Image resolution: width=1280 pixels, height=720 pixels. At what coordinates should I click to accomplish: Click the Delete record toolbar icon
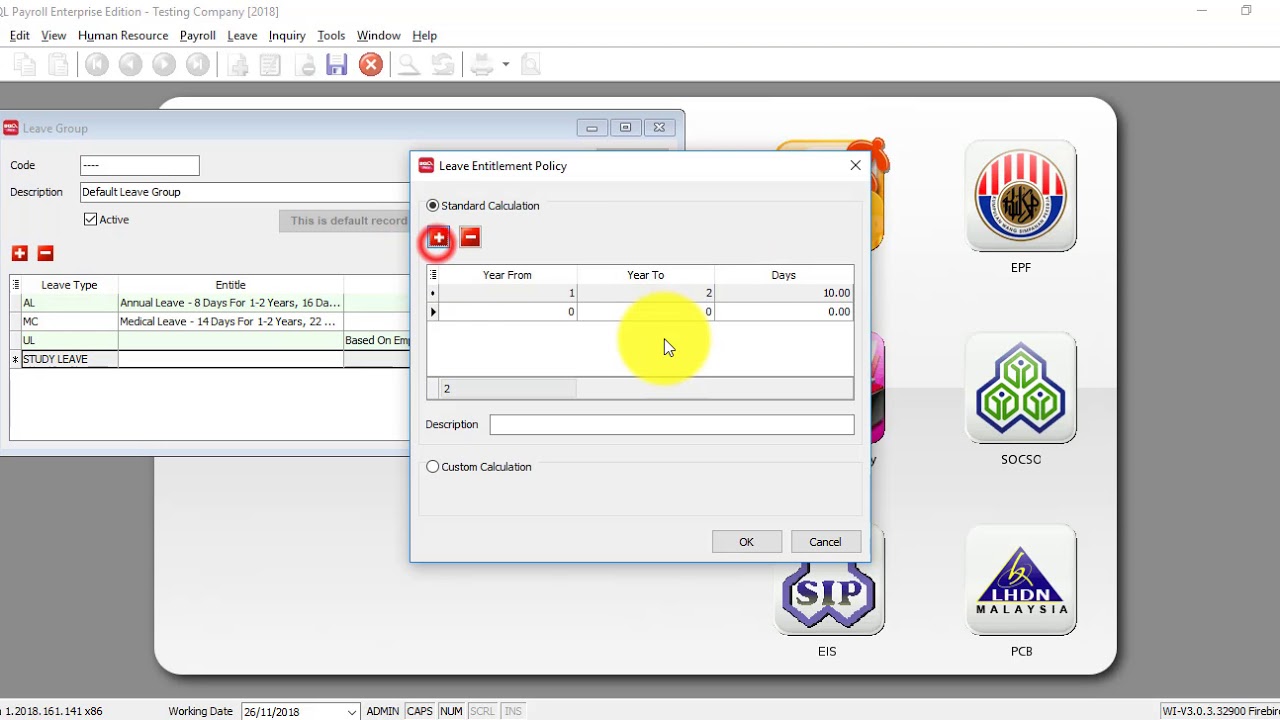coord(306,65)
